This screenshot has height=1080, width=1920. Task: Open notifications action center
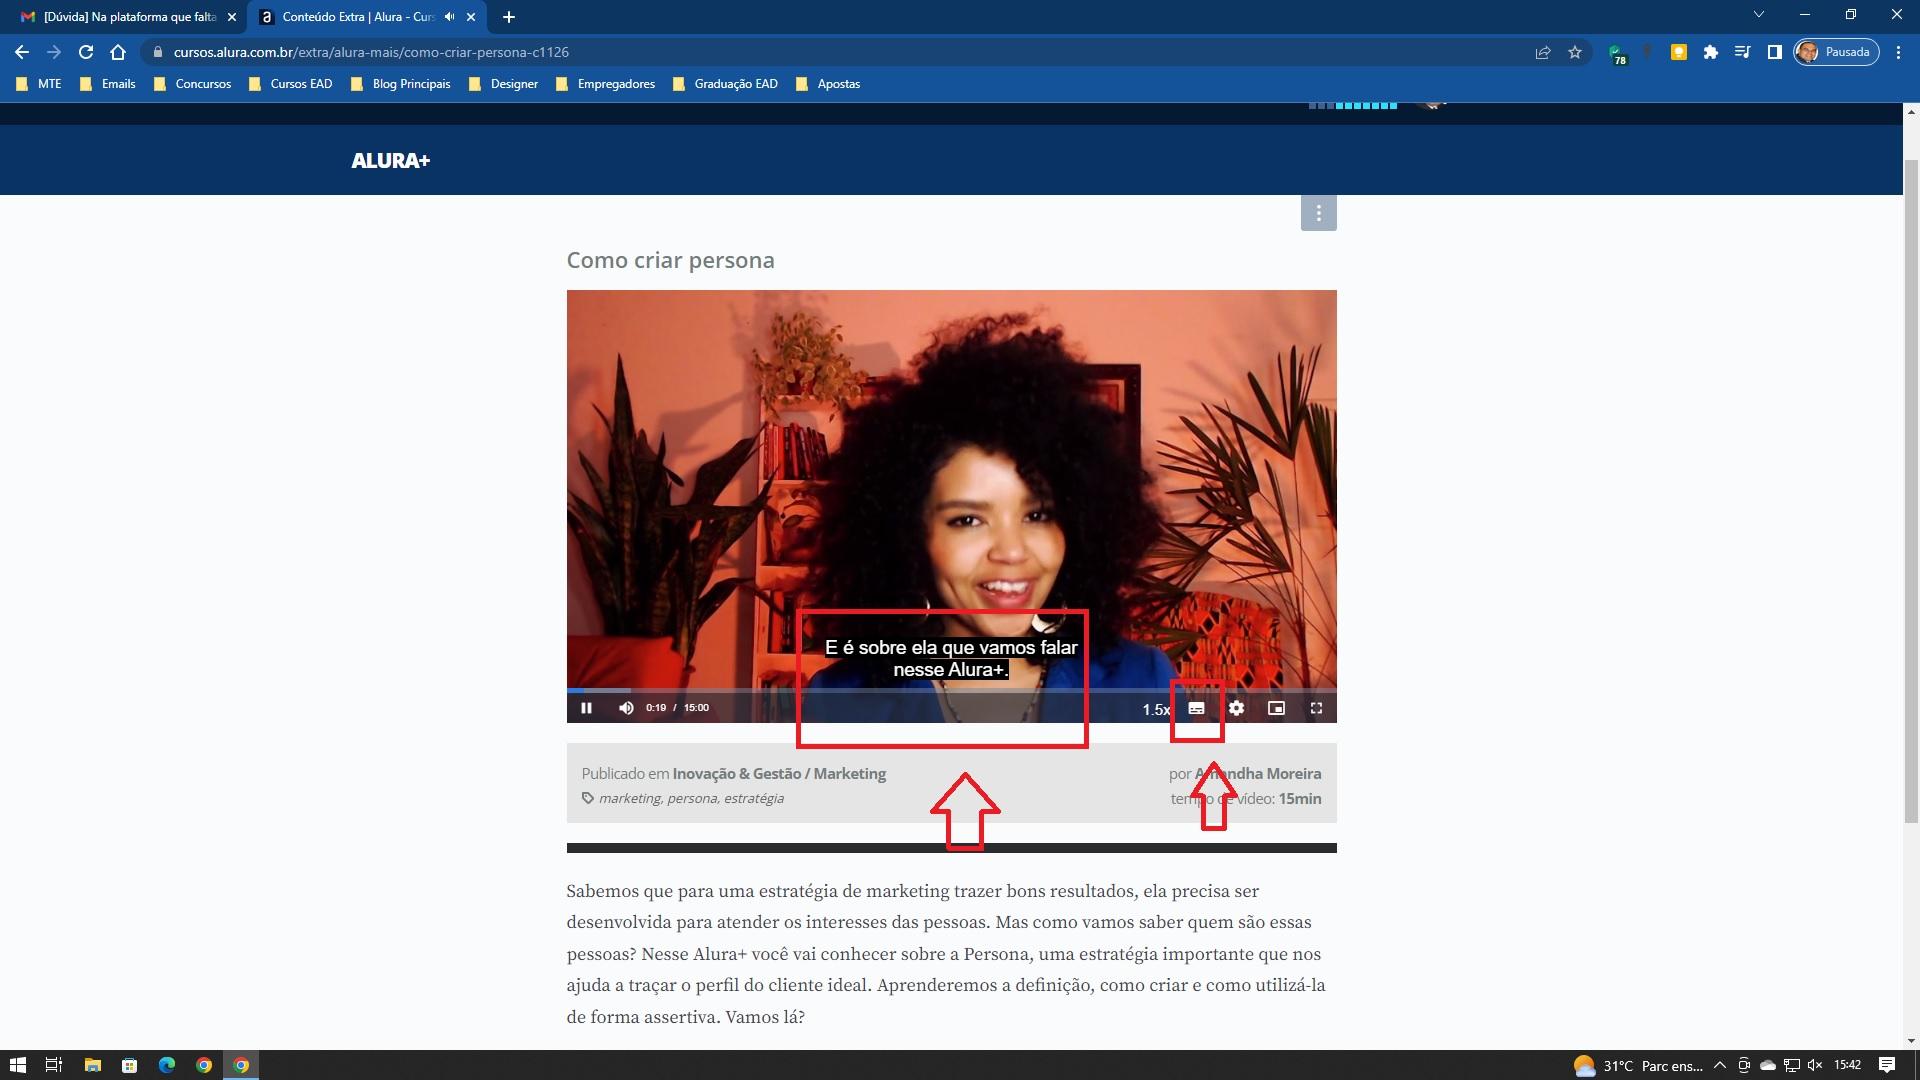pyautogui.click(x=1887, y=1065)
